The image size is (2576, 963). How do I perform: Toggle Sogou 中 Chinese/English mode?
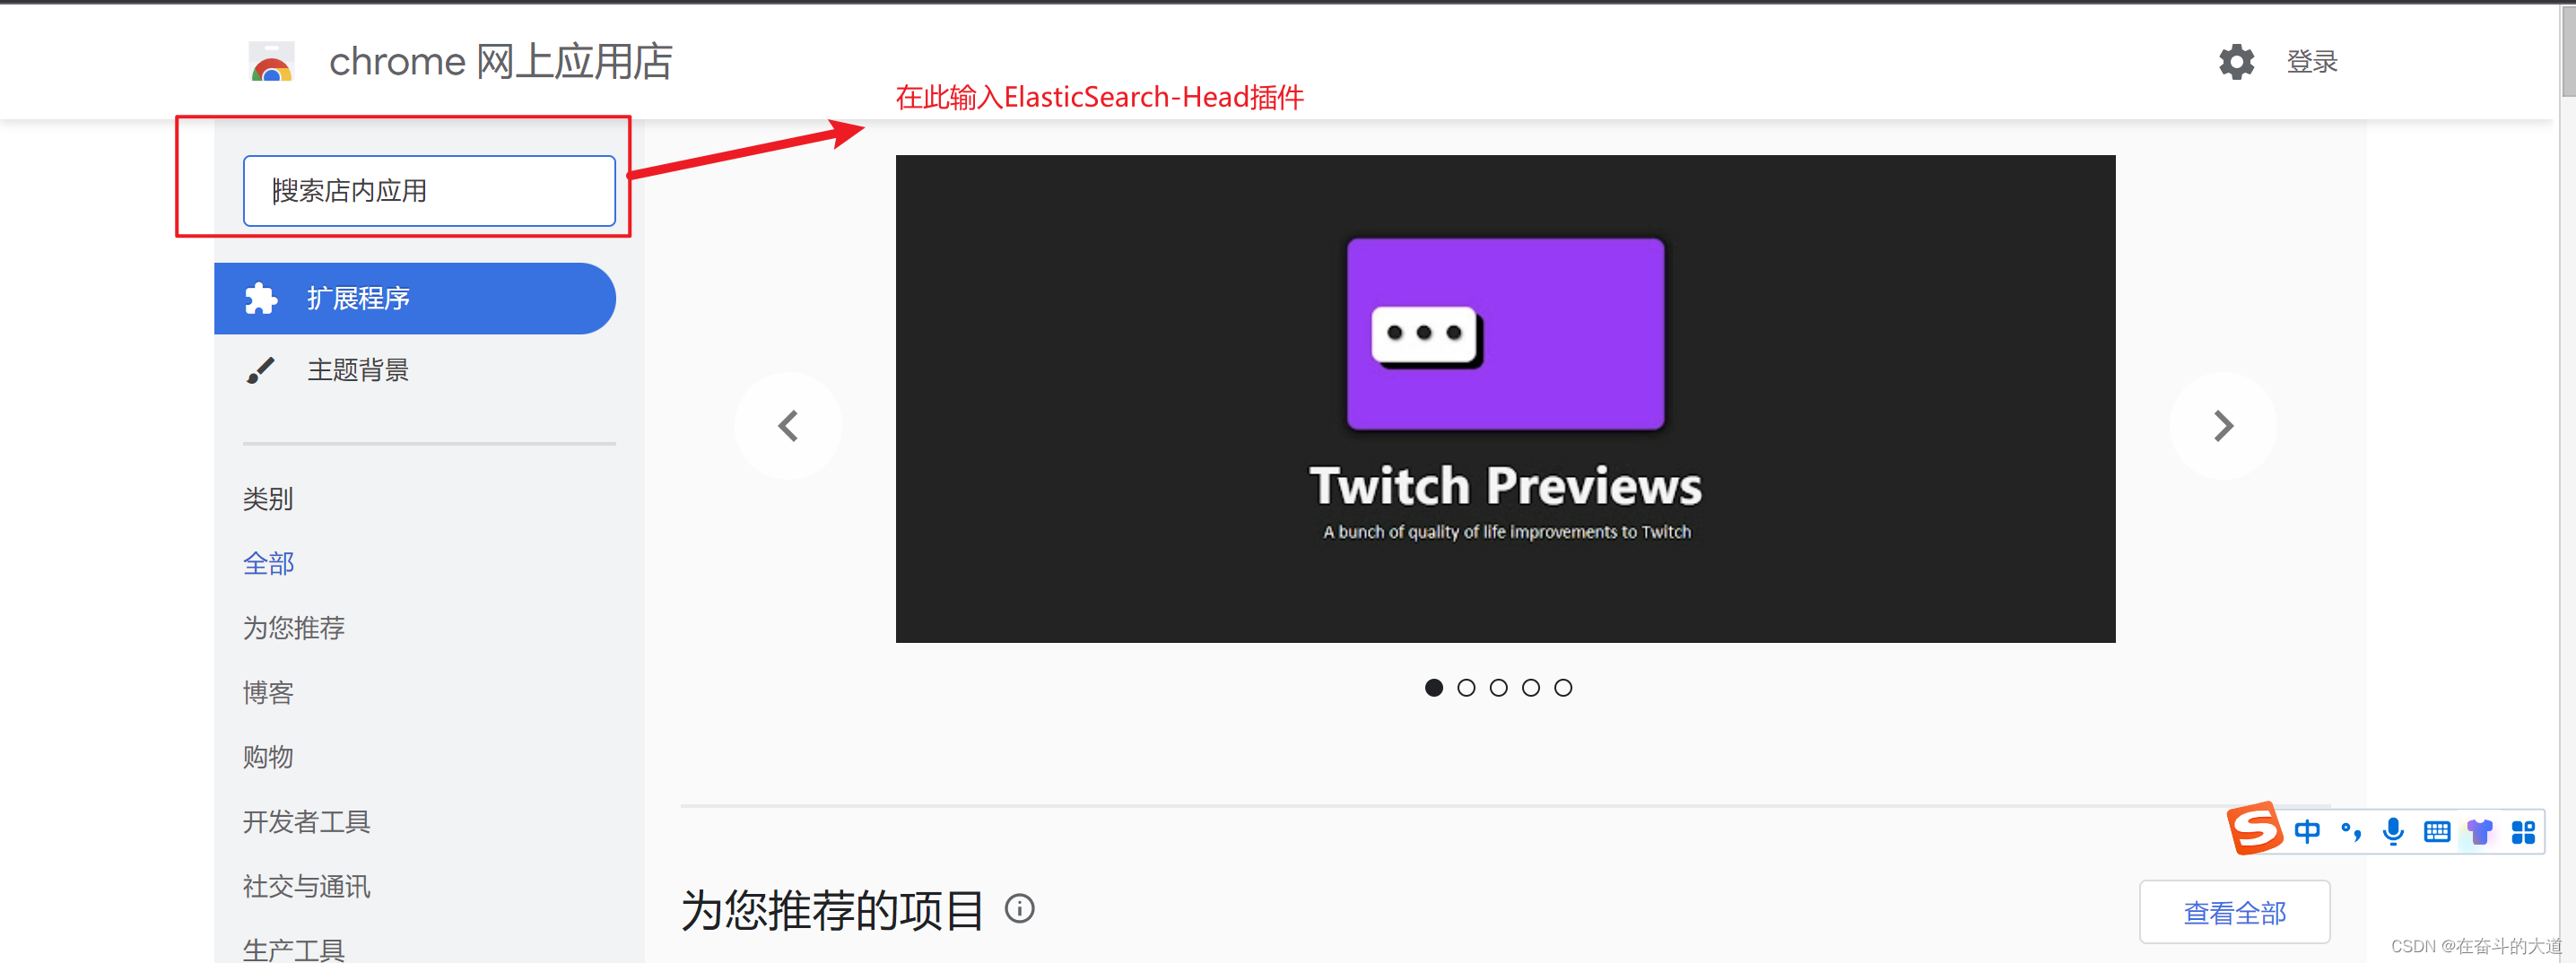(2307, 832)
